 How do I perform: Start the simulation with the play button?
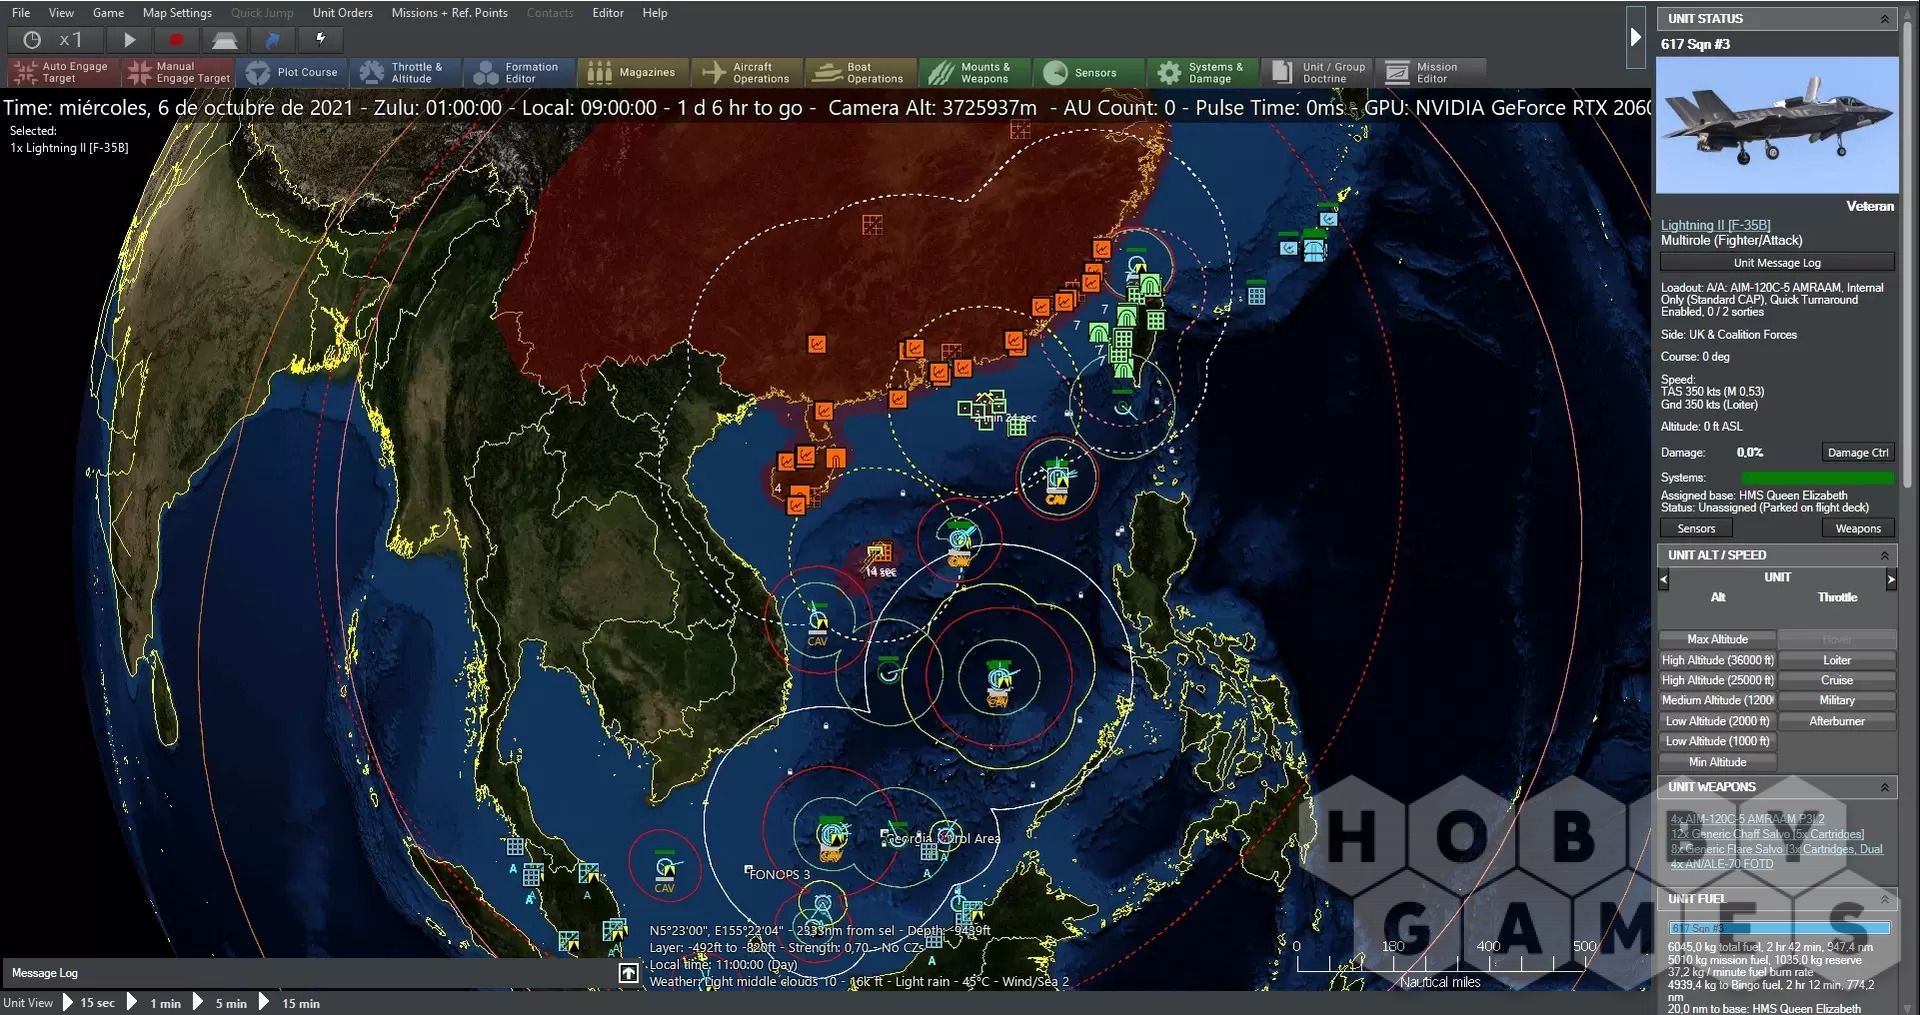tap(129, 40)
